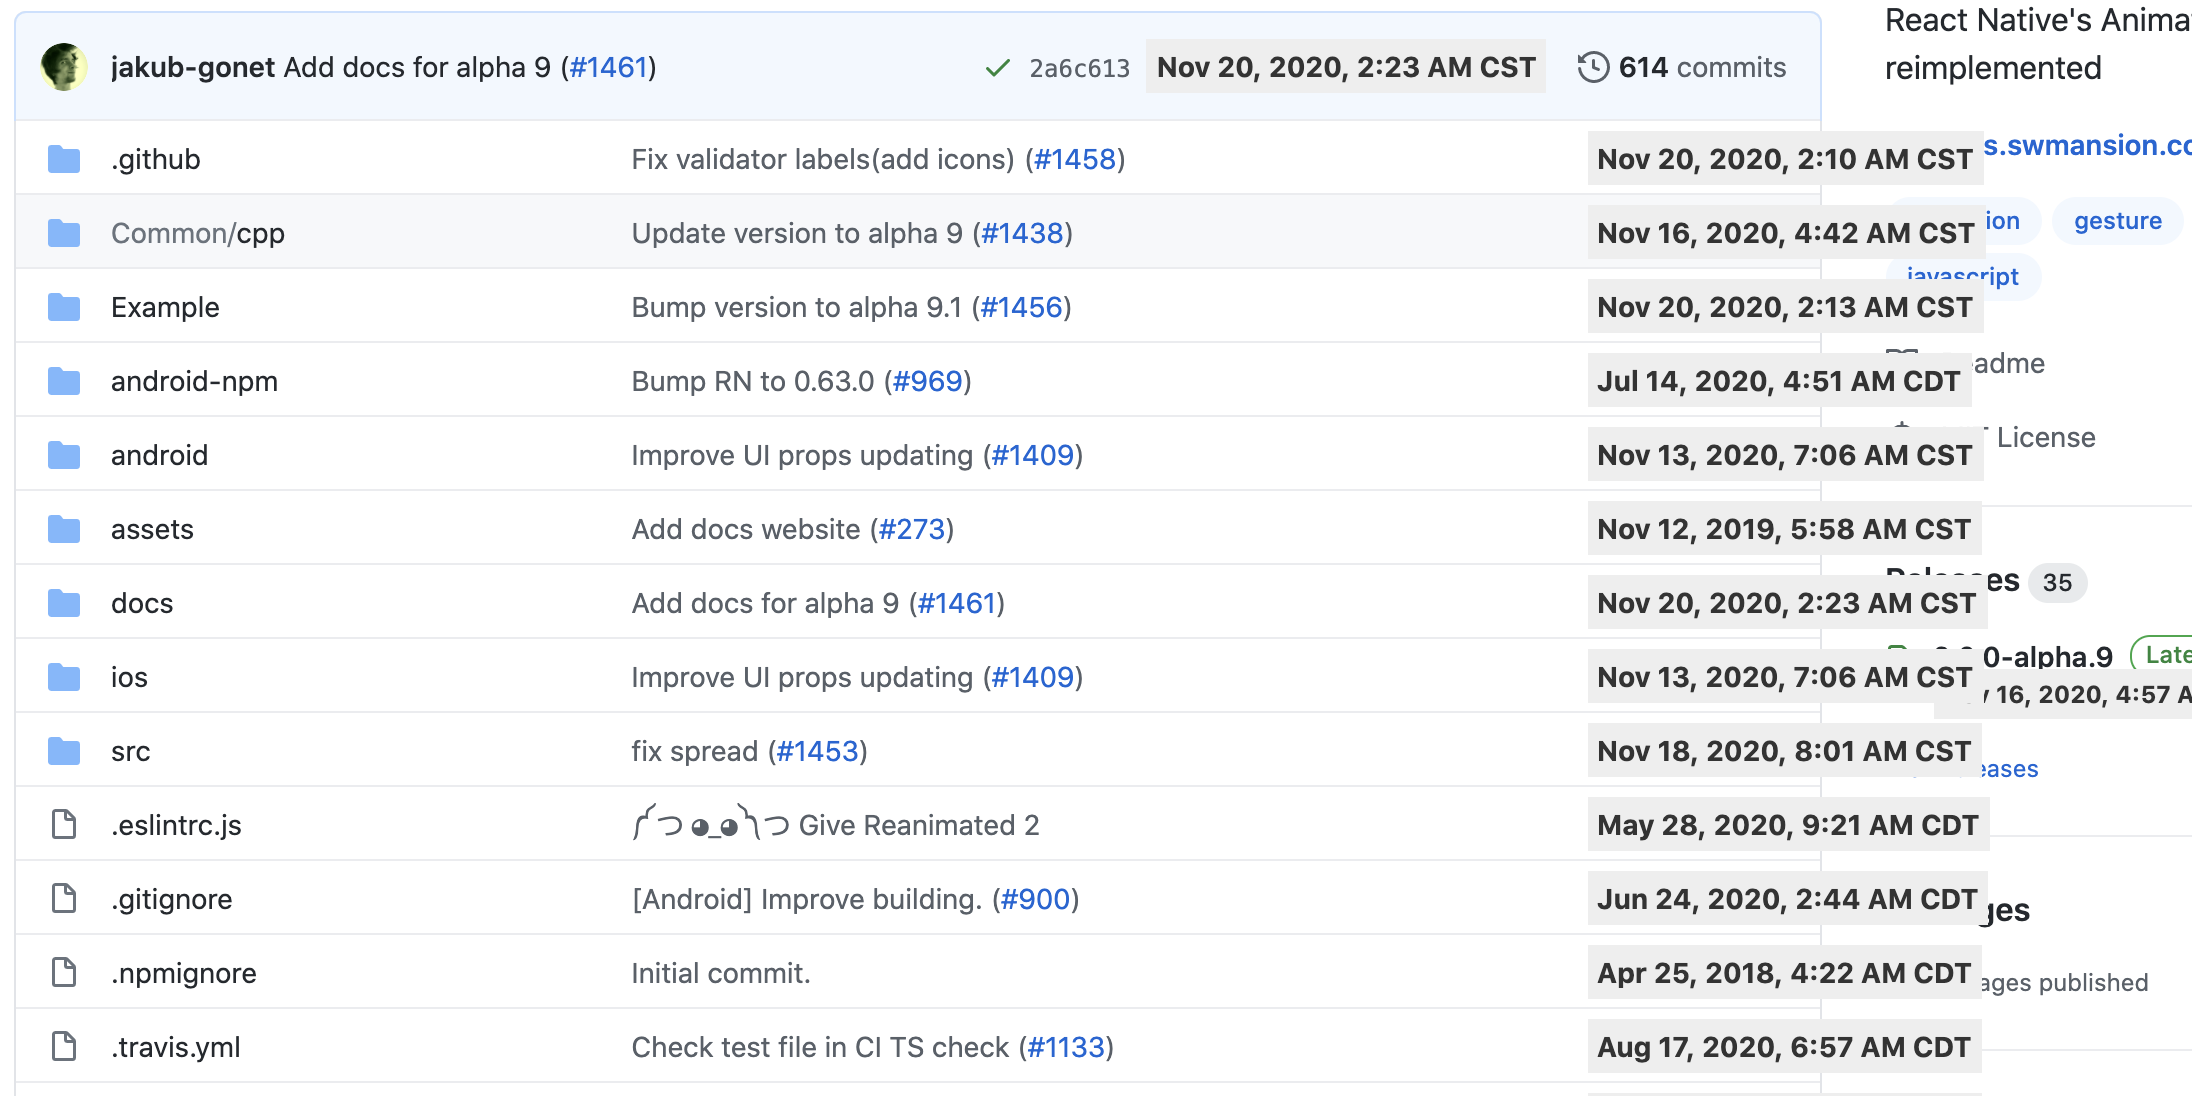This screenshot has width=2192, height=1096.
Task: Click the src folder icon
Action: click(x=64, y=751)
